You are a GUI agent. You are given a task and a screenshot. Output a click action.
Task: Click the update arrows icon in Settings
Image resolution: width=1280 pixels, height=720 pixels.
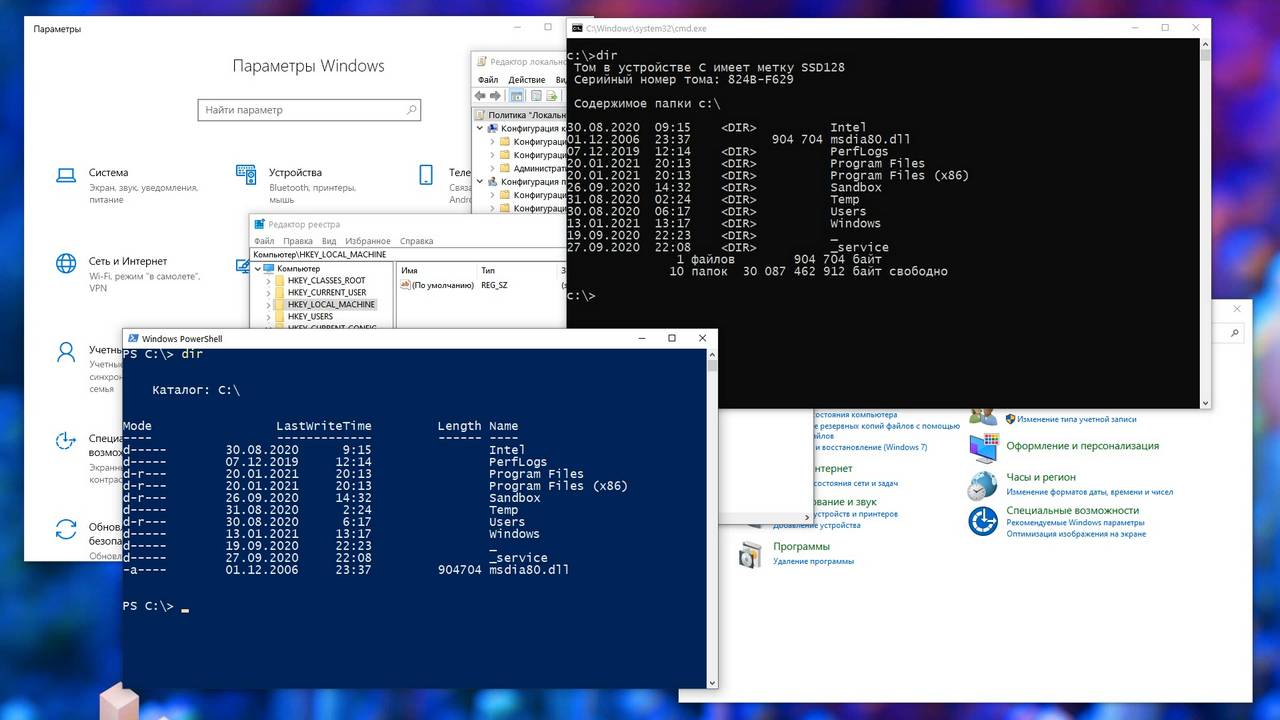tap(66, 529)
